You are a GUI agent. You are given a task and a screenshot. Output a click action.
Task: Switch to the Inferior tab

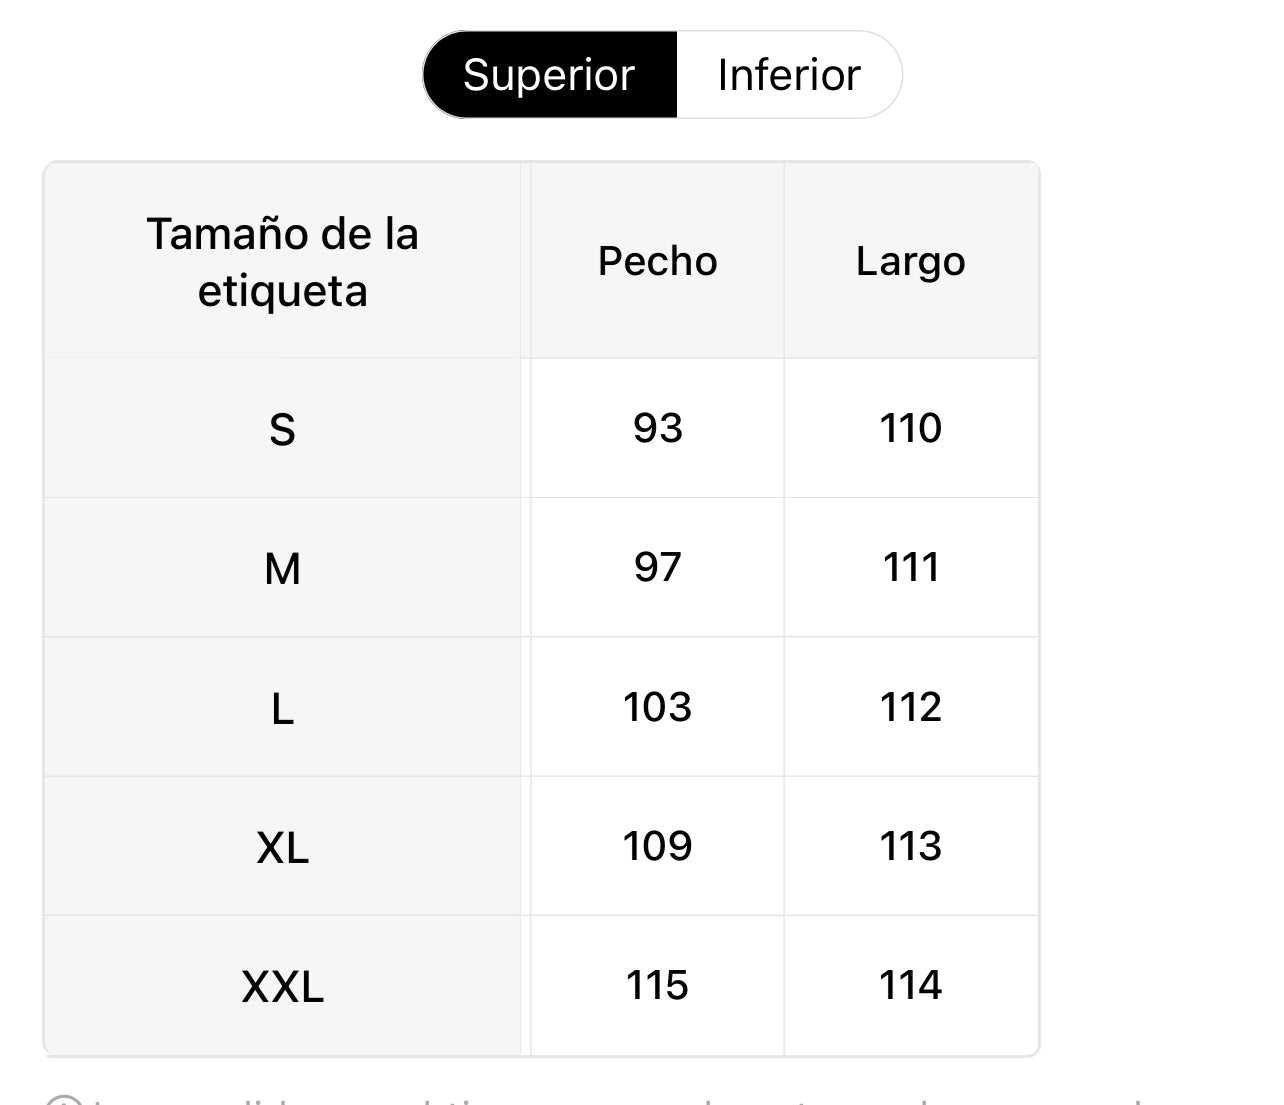[789, 75]
